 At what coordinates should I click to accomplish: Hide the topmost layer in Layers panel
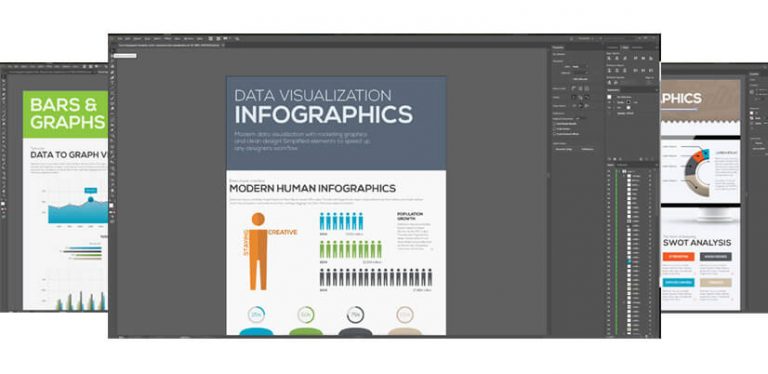click(610, 171)
